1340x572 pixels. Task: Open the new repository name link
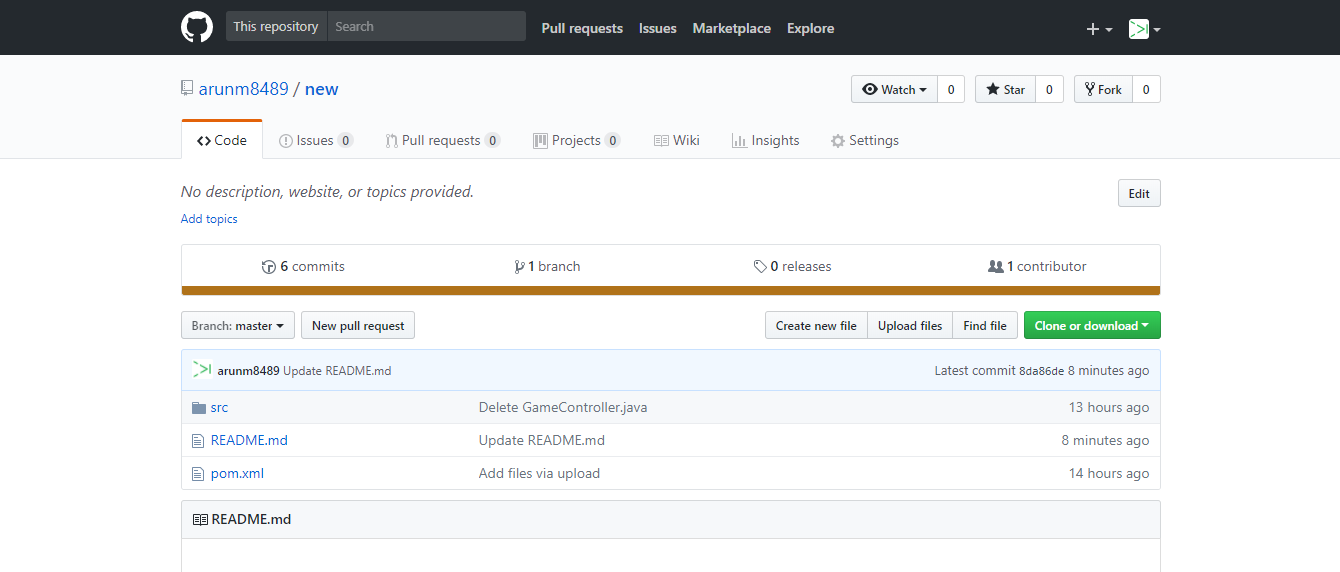(x=321, y=89)
